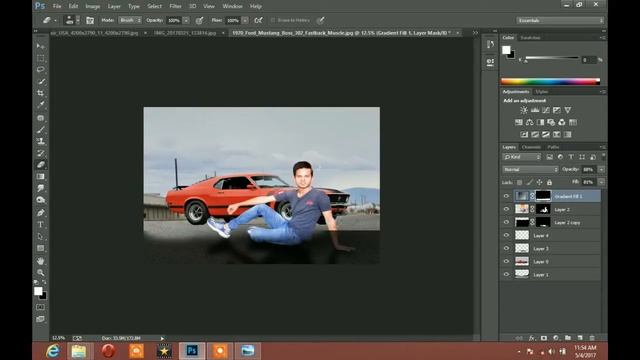
Task: Open the layer Fill dropdown arrow
Action: click(x=601, y=182)
